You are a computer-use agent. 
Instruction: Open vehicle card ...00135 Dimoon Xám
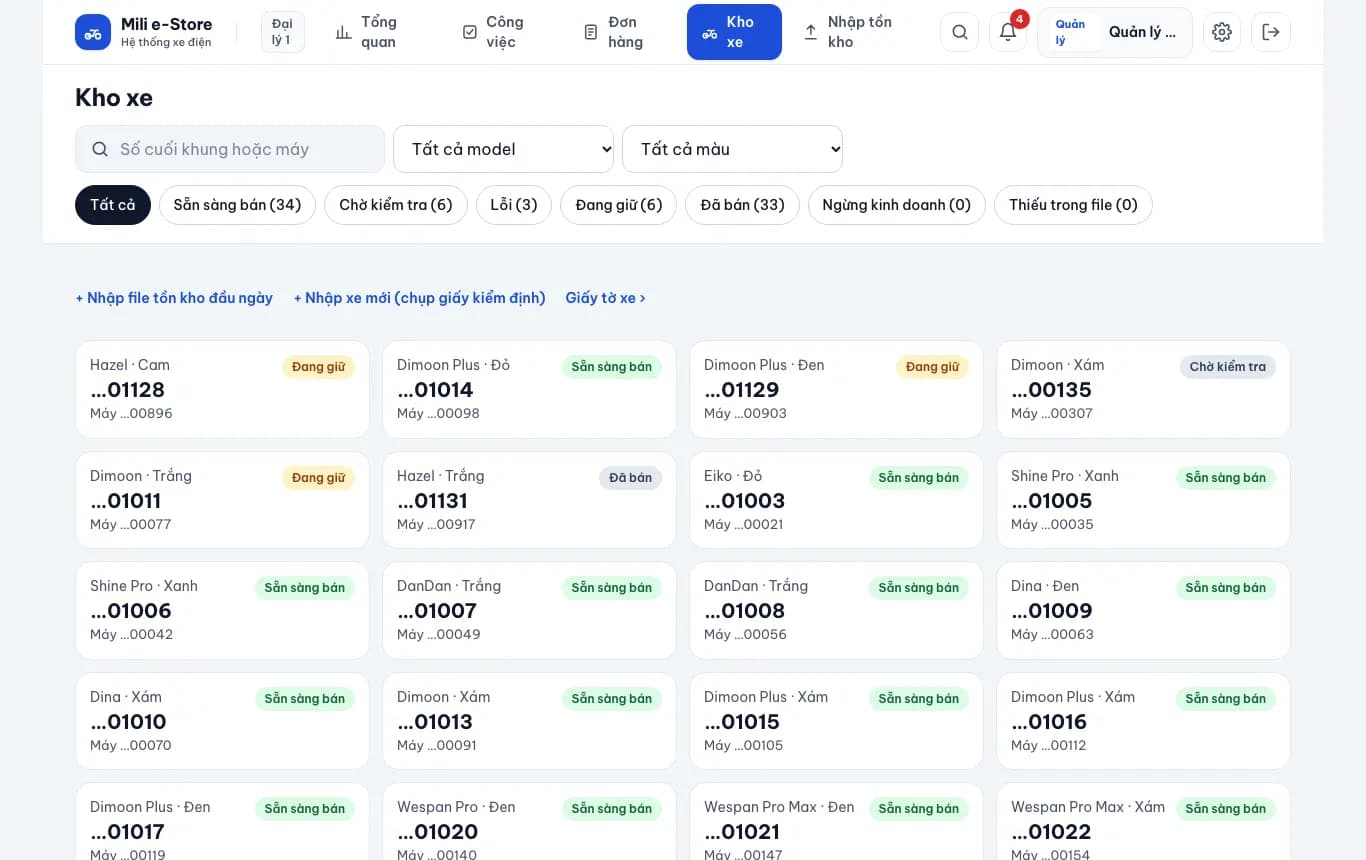(x=1143, y=389)
